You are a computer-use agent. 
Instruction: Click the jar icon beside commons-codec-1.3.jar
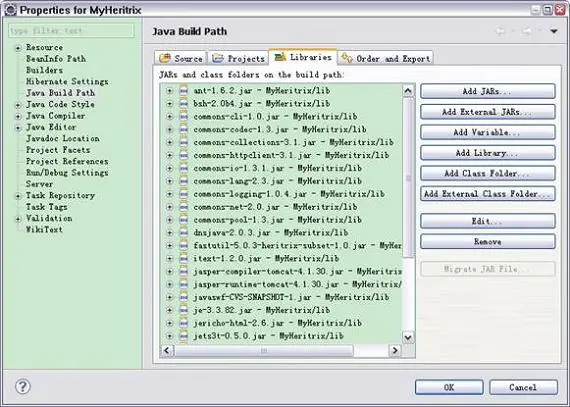184,129
